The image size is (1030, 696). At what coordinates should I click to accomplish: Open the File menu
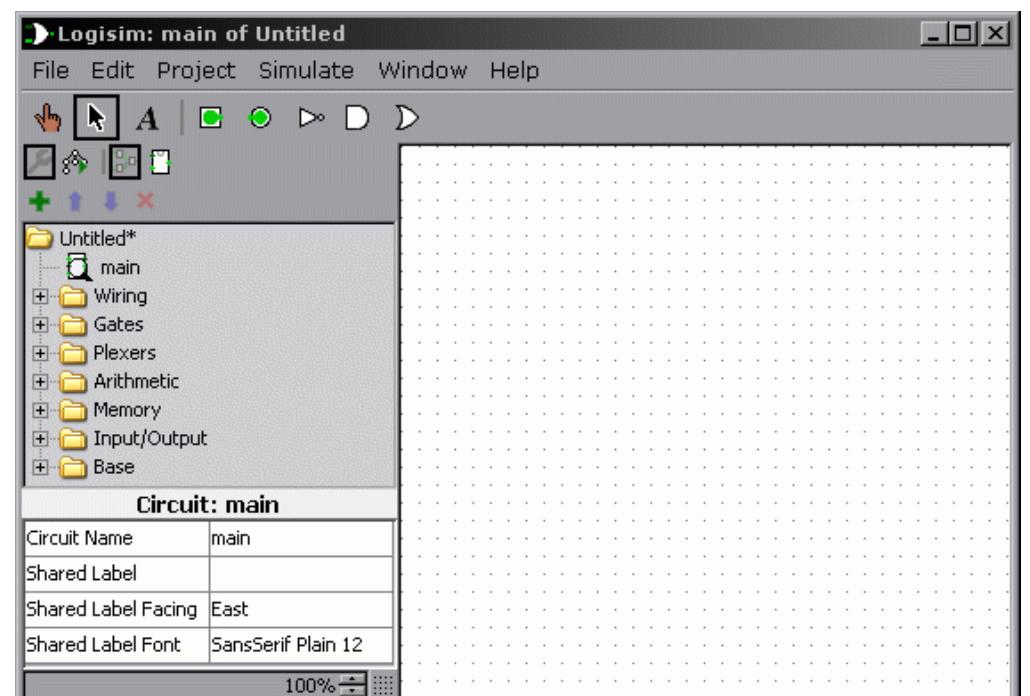pos(51,70)
